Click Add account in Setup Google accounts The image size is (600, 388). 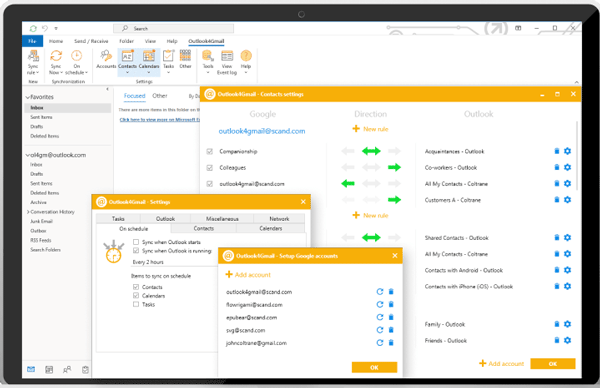click(x=248, y=275)
